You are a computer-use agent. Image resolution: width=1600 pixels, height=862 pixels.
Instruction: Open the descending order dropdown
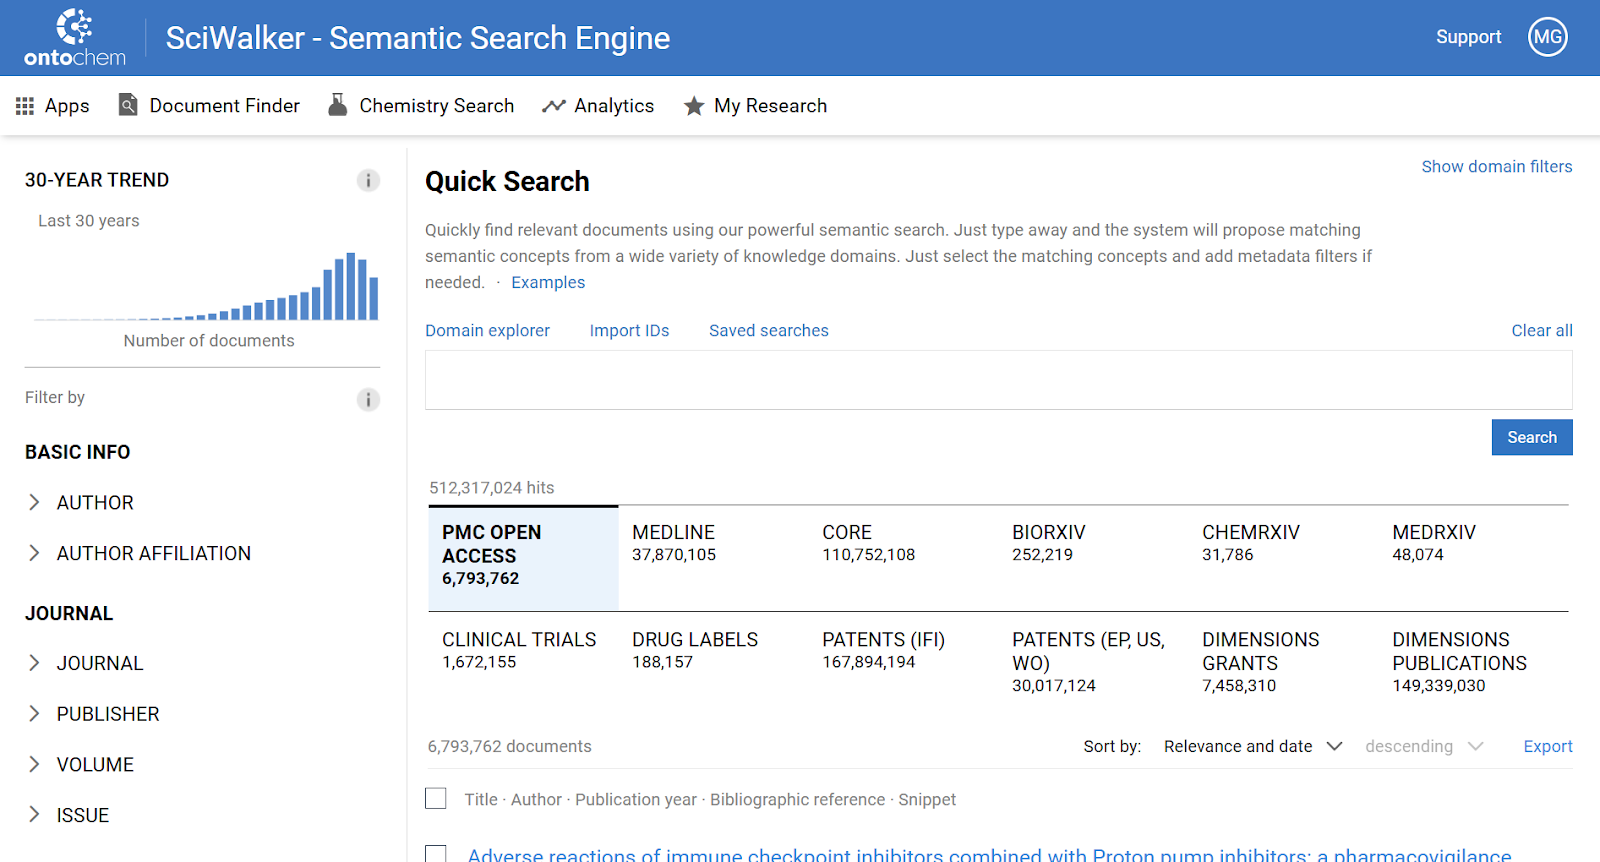coord(1424,746)
